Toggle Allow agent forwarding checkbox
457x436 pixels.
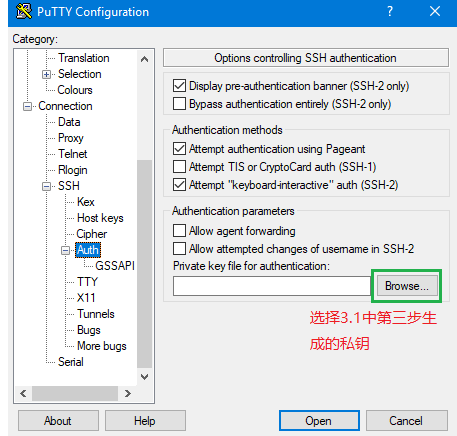click(x=179, y=230)
